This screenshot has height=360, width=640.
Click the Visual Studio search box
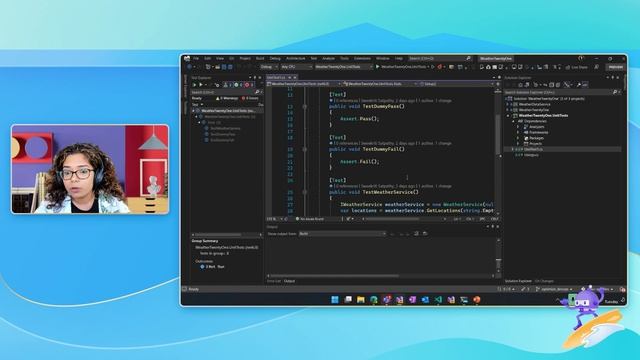tap(440, 58)
